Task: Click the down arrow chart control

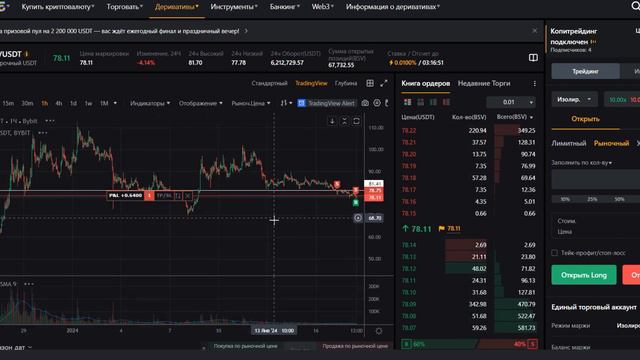Action: (332, 121)
